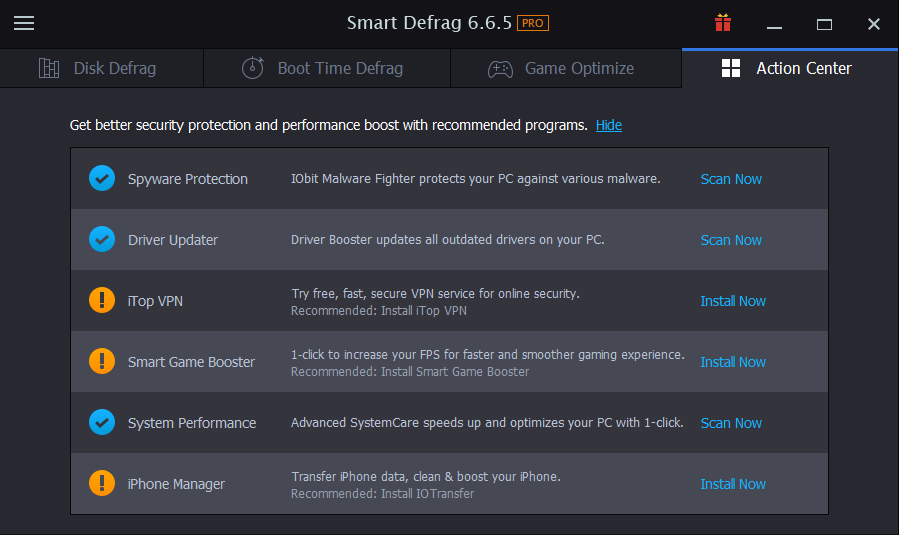Click the Driver Booster description text

(447, 239)
